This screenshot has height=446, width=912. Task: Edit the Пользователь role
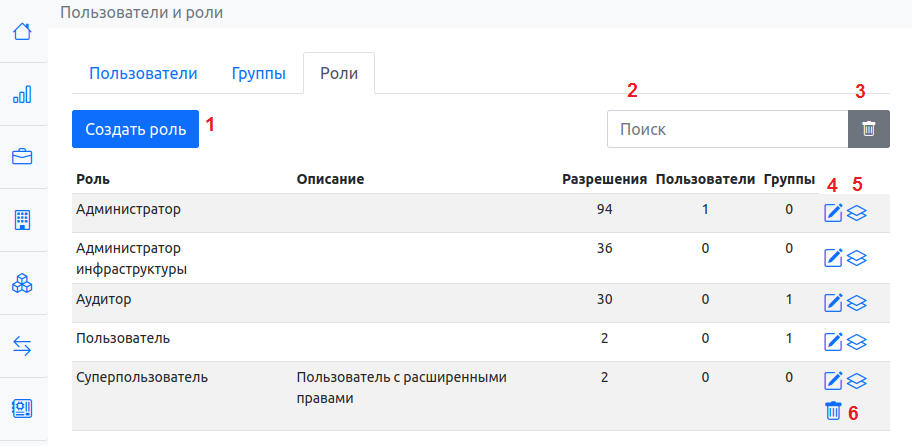(x=833, y=342)
